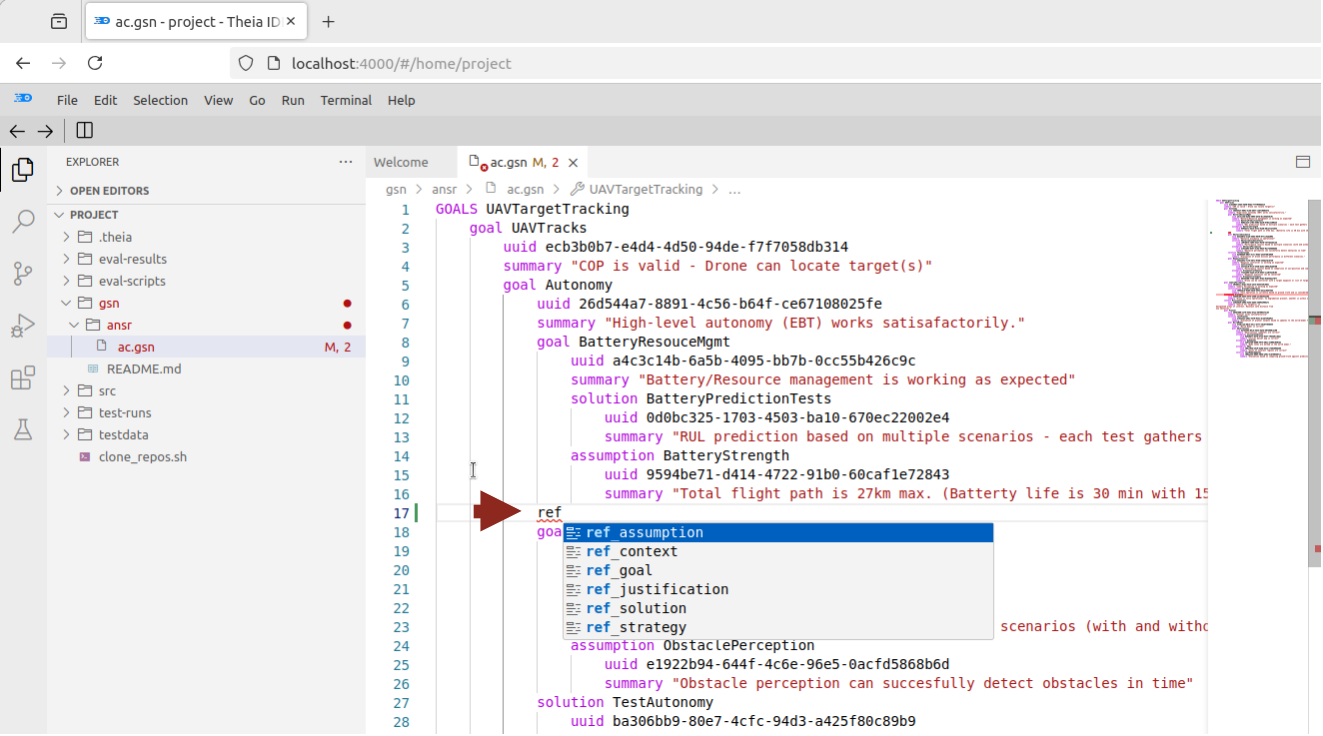This screenshot has width=1323, height=736.
Task: Open the Search view in activity bar
Action: click(x=22, y=222)
